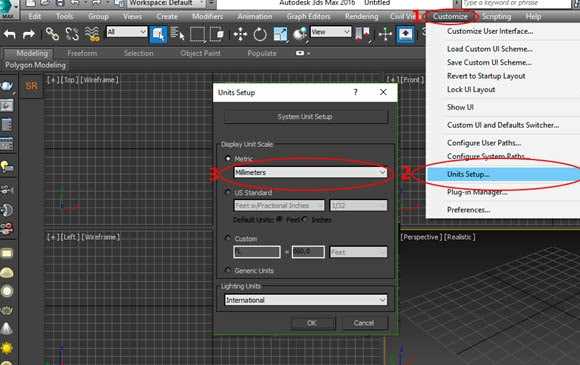
Task: Open the Customize menu
Action: click(450, 17)
